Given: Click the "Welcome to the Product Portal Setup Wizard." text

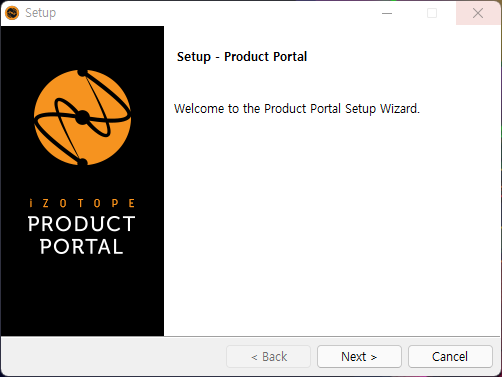Looking at the screenshot, I should coord(297,109).
